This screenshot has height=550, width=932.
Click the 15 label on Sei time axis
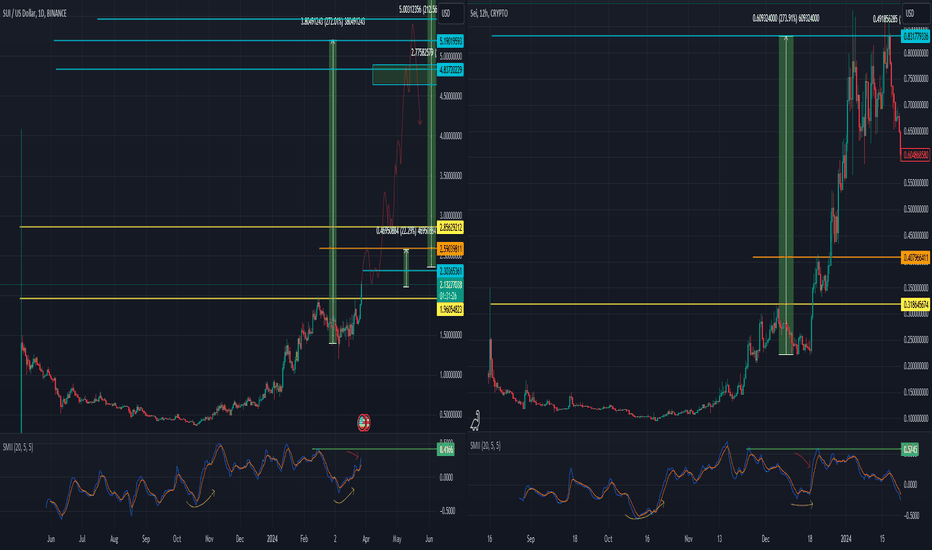[882, 539]
